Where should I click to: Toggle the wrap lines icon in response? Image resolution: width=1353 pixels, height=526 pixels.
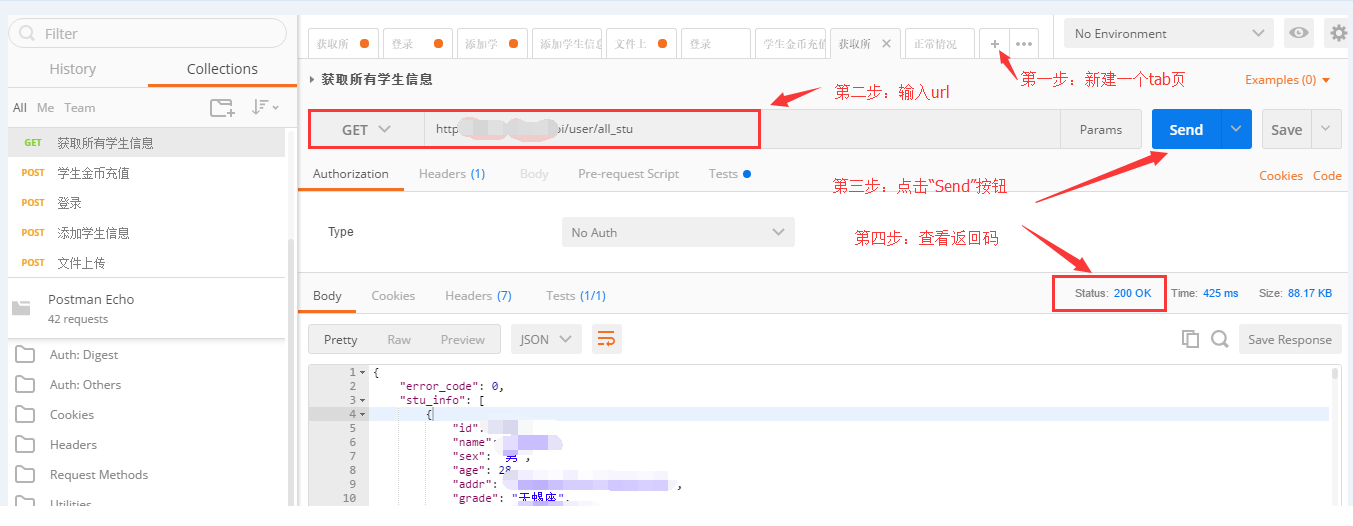[x=606, y=339]
